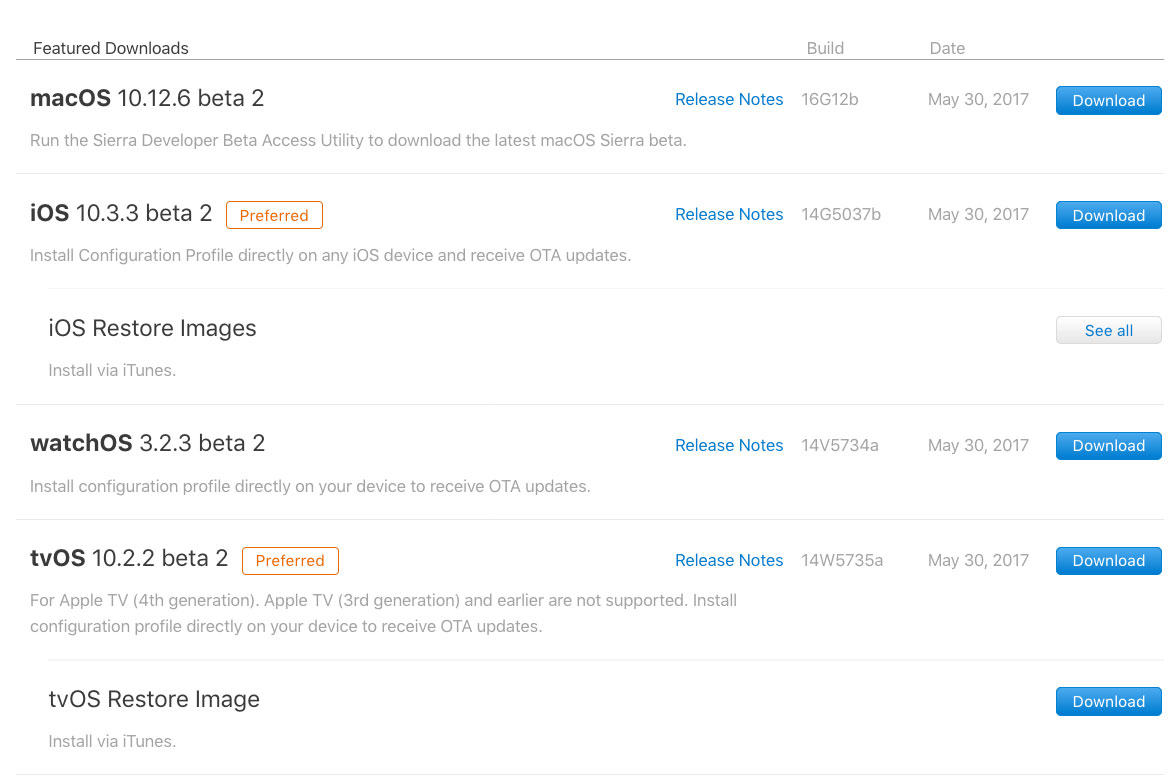The height and width of the screenshot is (777, 1176).
Task: Select the macOS 10.12.6 beta 2 title
Action: click(x=147, y=99)
